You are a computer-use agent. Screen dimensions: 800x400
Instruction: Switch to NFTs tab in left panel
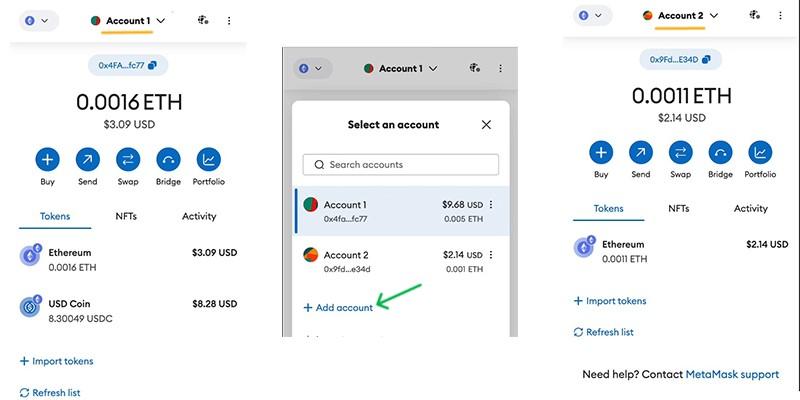(126, 216)
